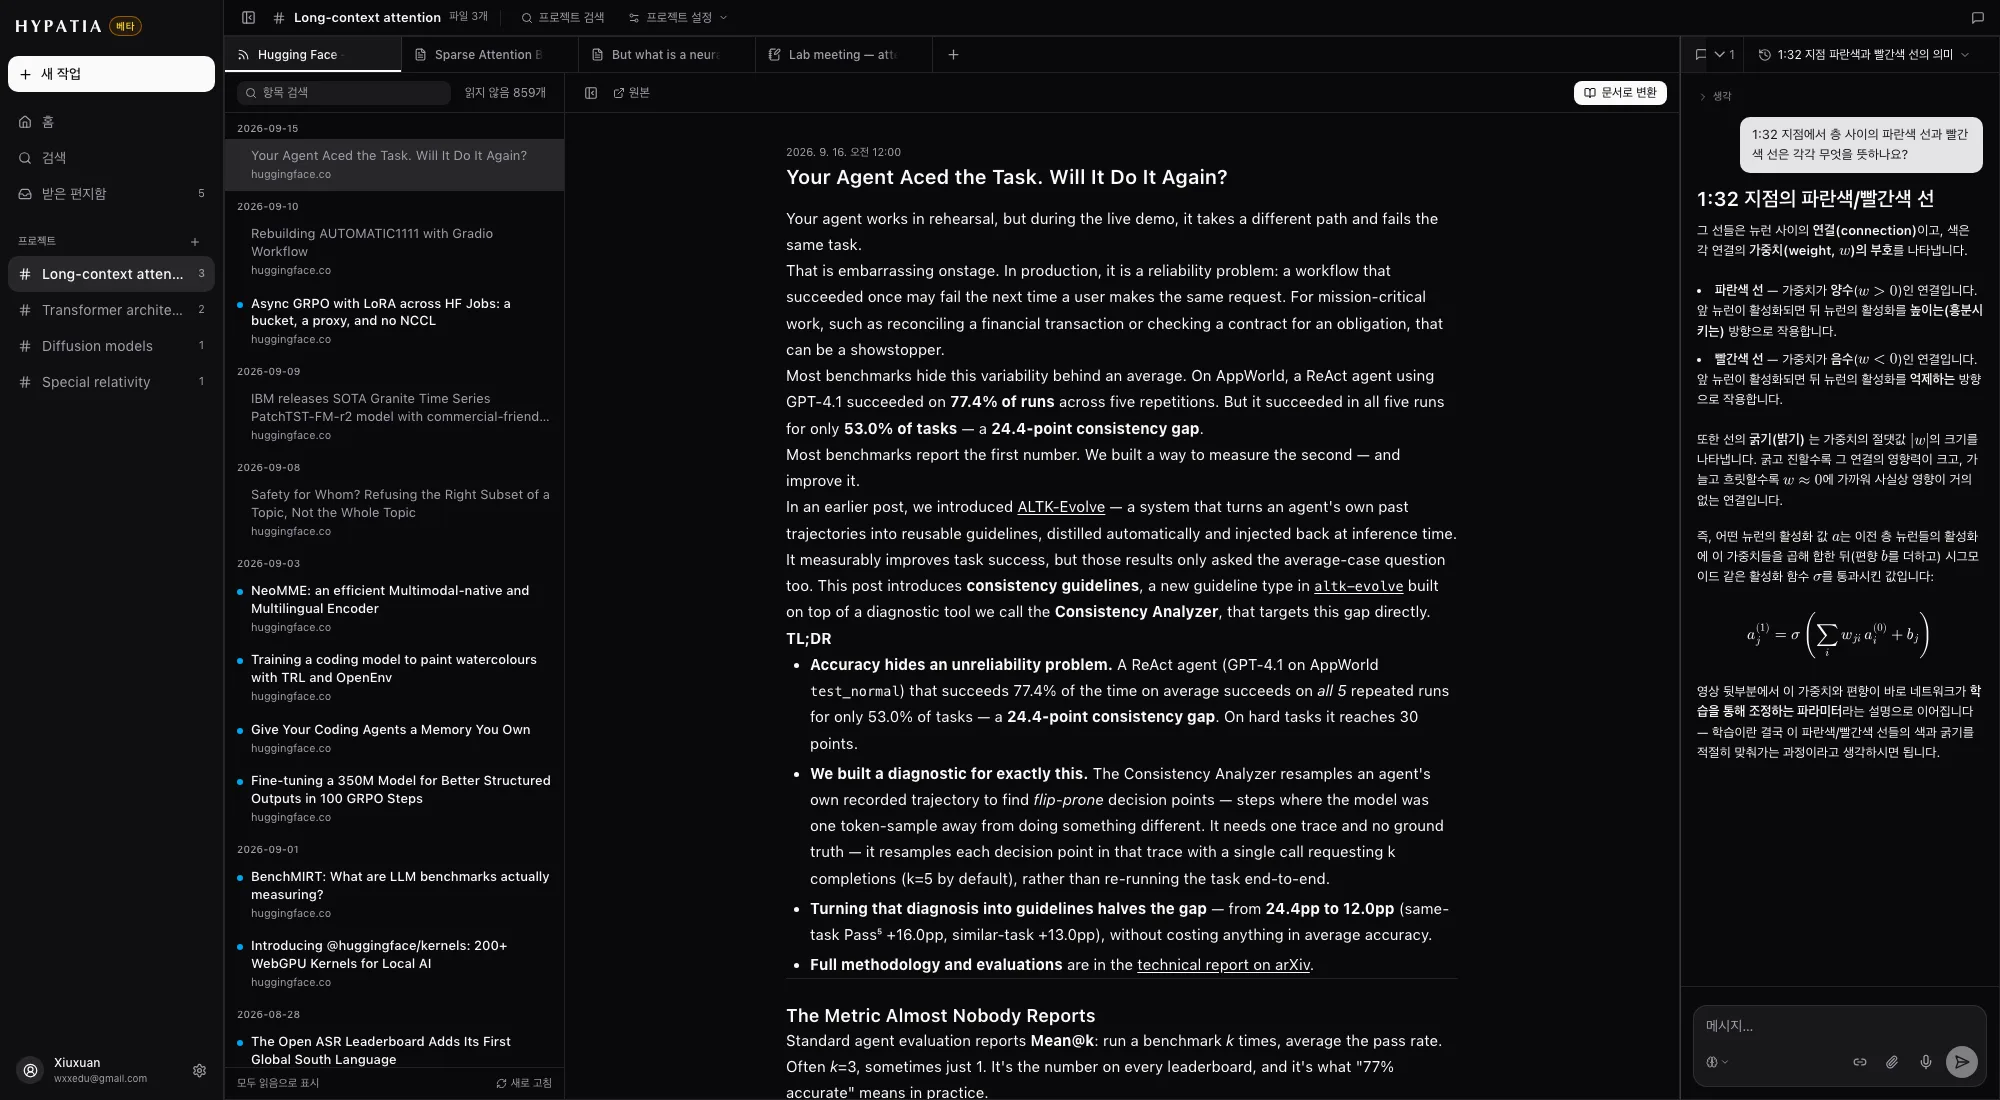Toggle the feed list panel icon

[x=591, y=93]
